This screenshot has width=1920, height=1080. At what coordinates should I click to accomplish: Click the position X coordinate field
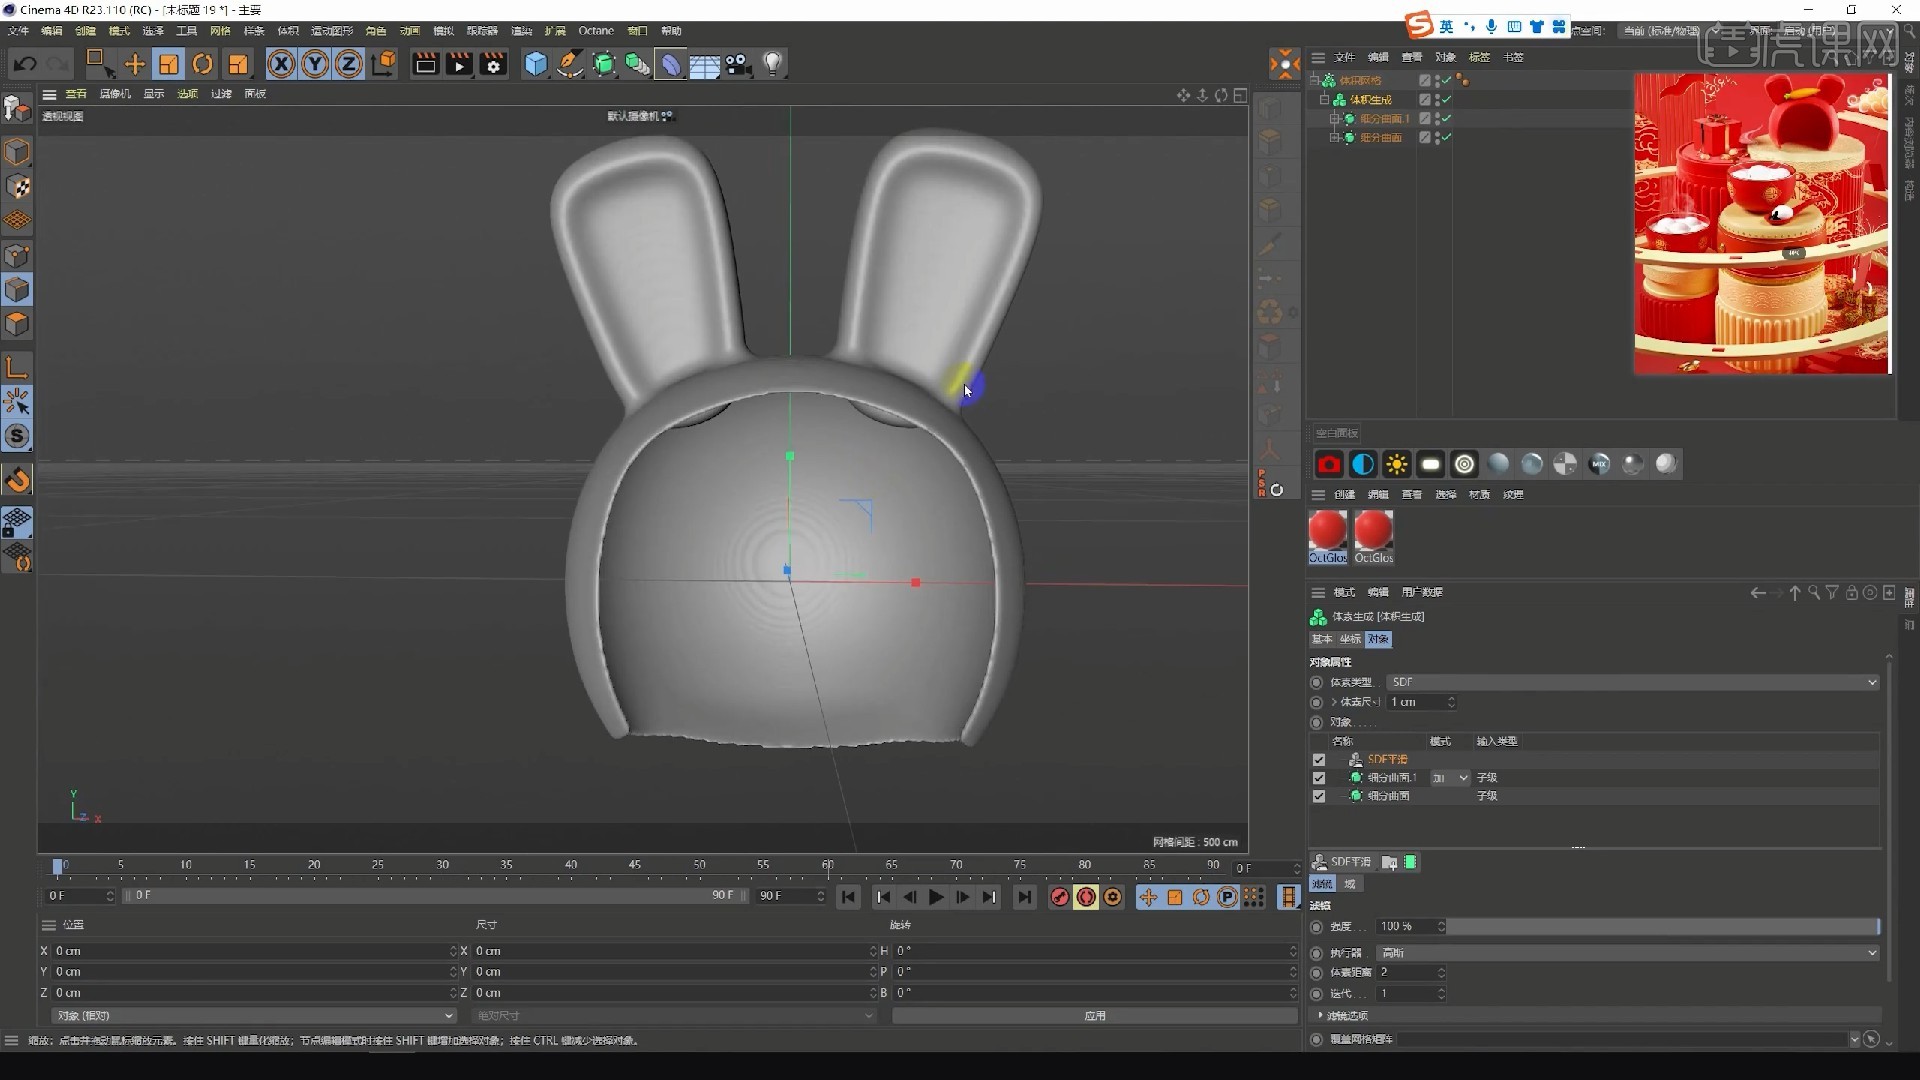pos(255,951)
